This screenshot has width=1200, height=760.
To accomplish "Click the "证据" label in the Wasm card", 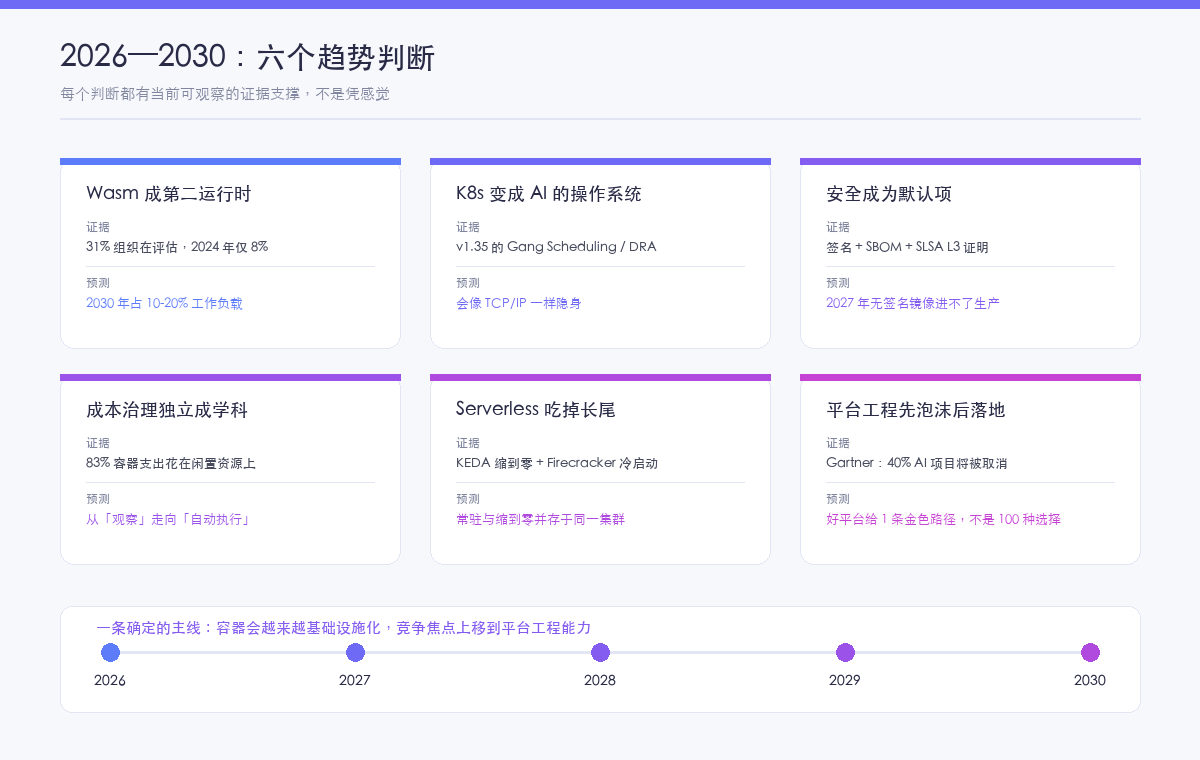I will click(x=98, y=227).
